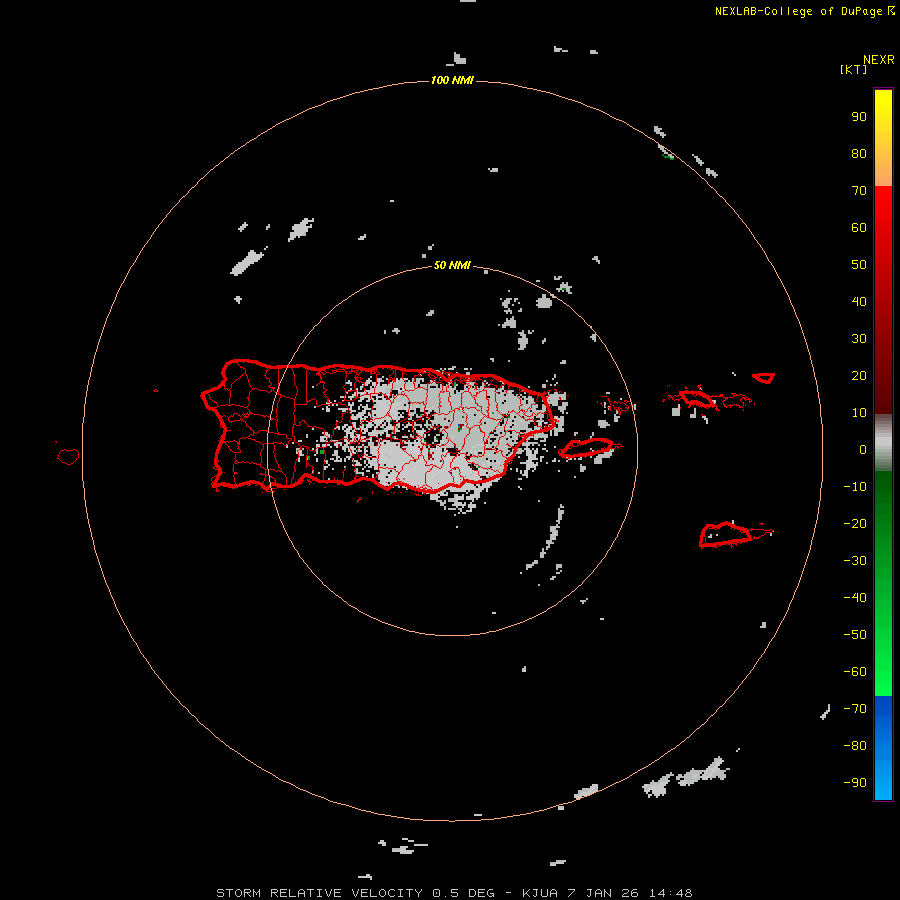Click the 60 knot value on the scale

point(859,227)
